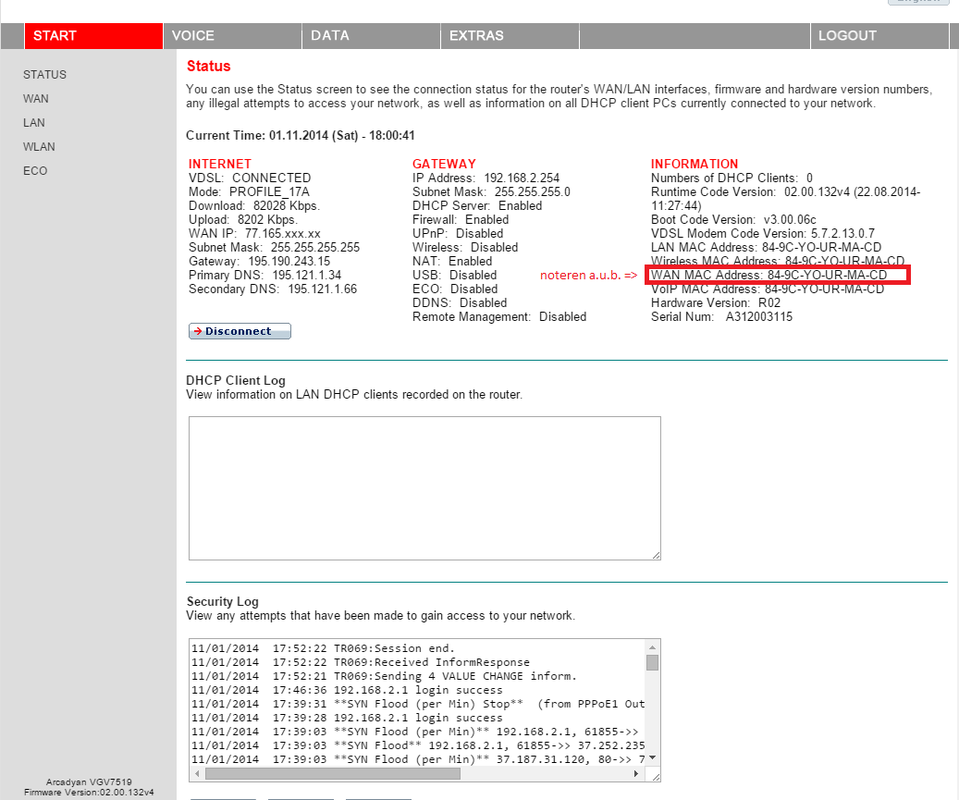Click the GATEWAY section heading
The image size is (959, 800).
(x=444, y=164)
